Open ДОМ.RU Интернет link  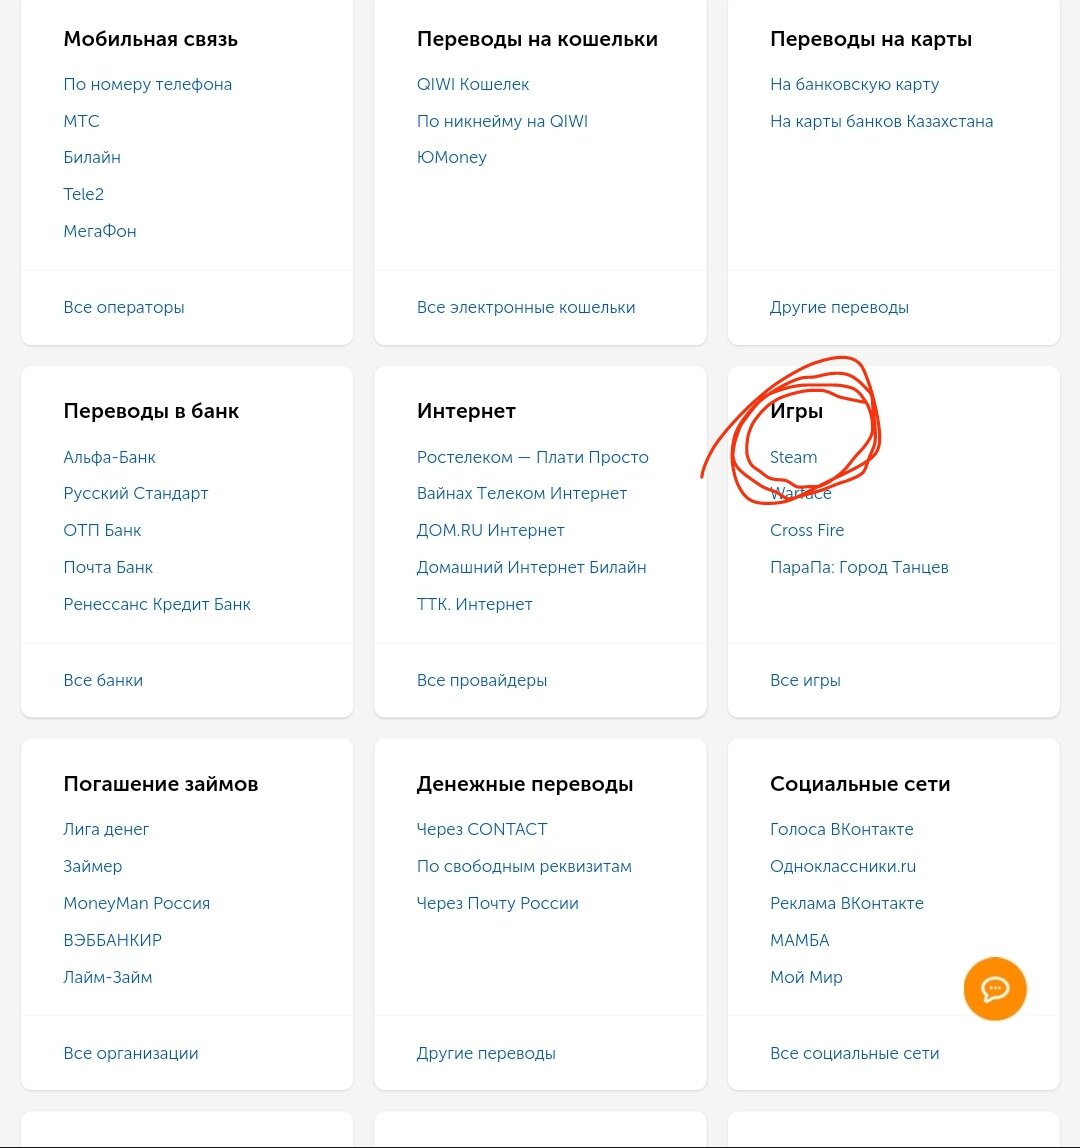point(490,530)
